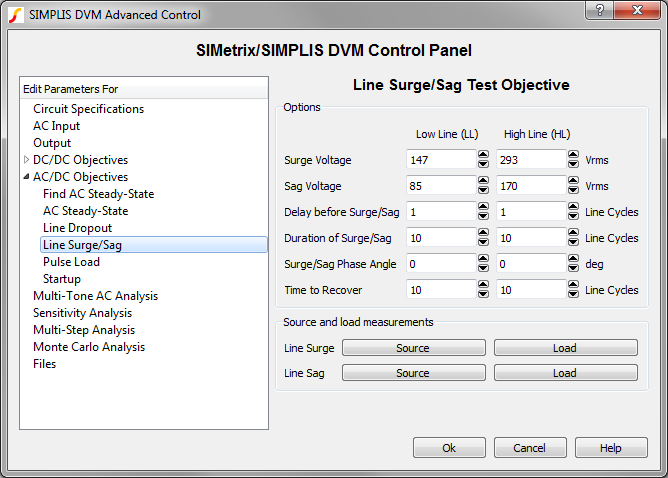
Task: Click the SIMPLIS logo icon in title bar
Action: click(15, 14)
